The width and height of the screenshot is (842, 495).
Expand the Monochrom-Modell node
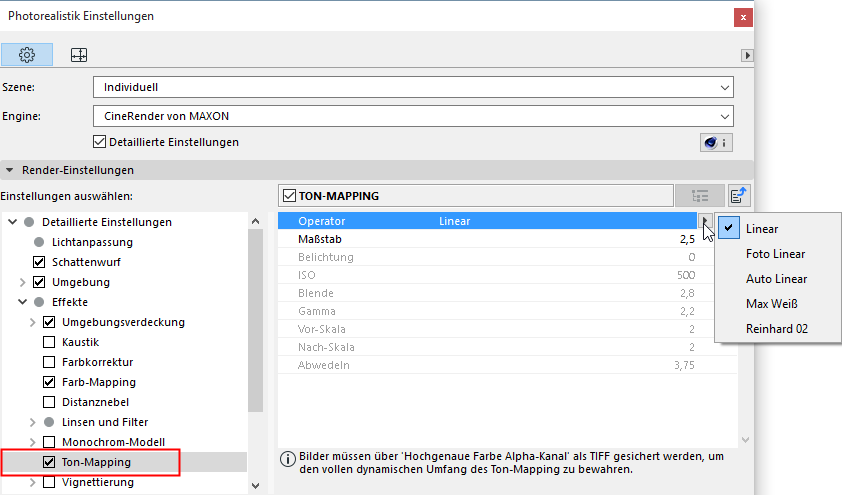pos(32,442)
